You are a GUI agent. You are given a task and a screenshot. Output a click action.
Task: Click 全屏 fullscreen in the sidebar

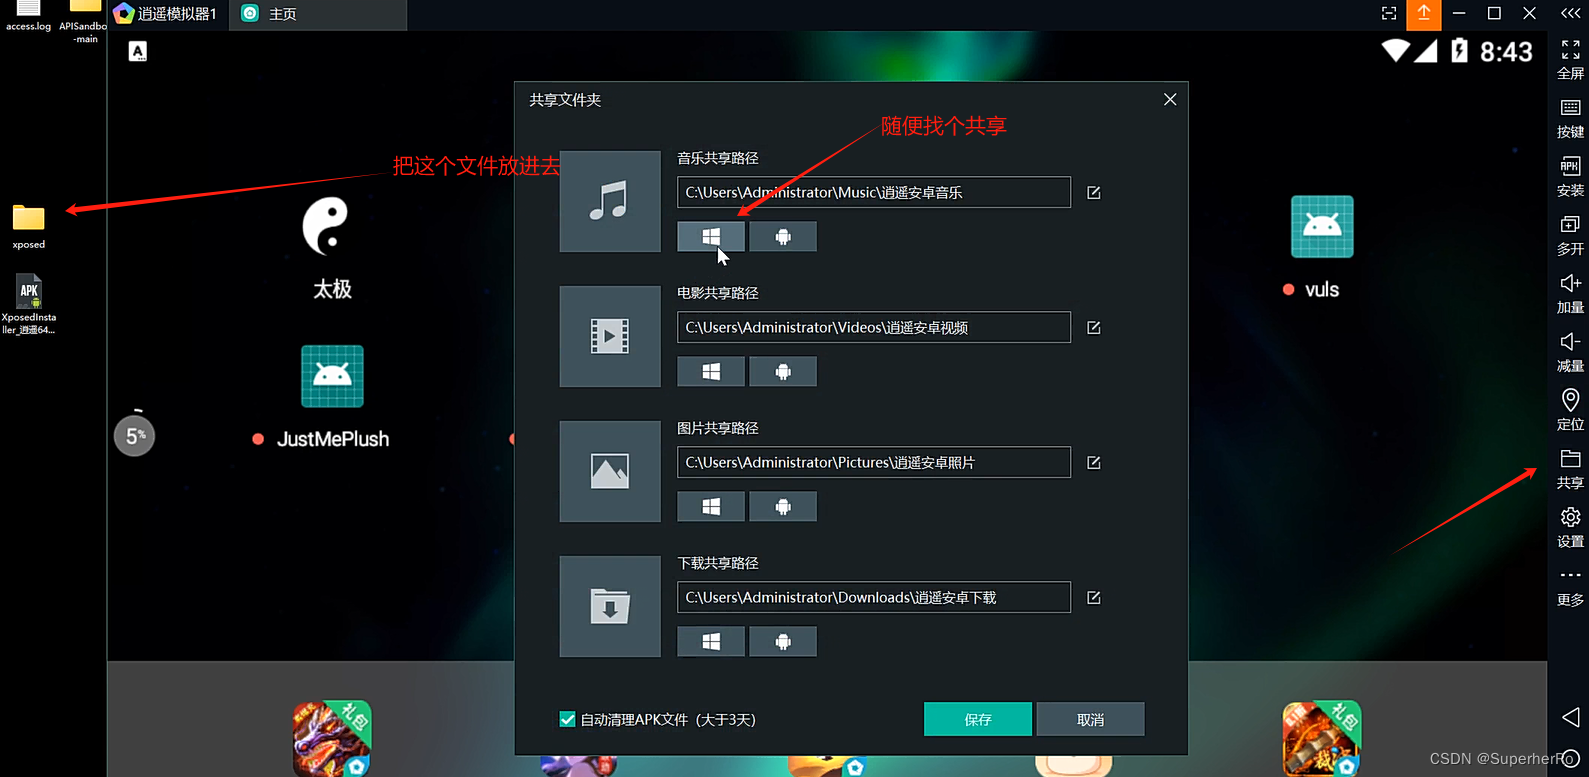click(x=1570, y=59)
